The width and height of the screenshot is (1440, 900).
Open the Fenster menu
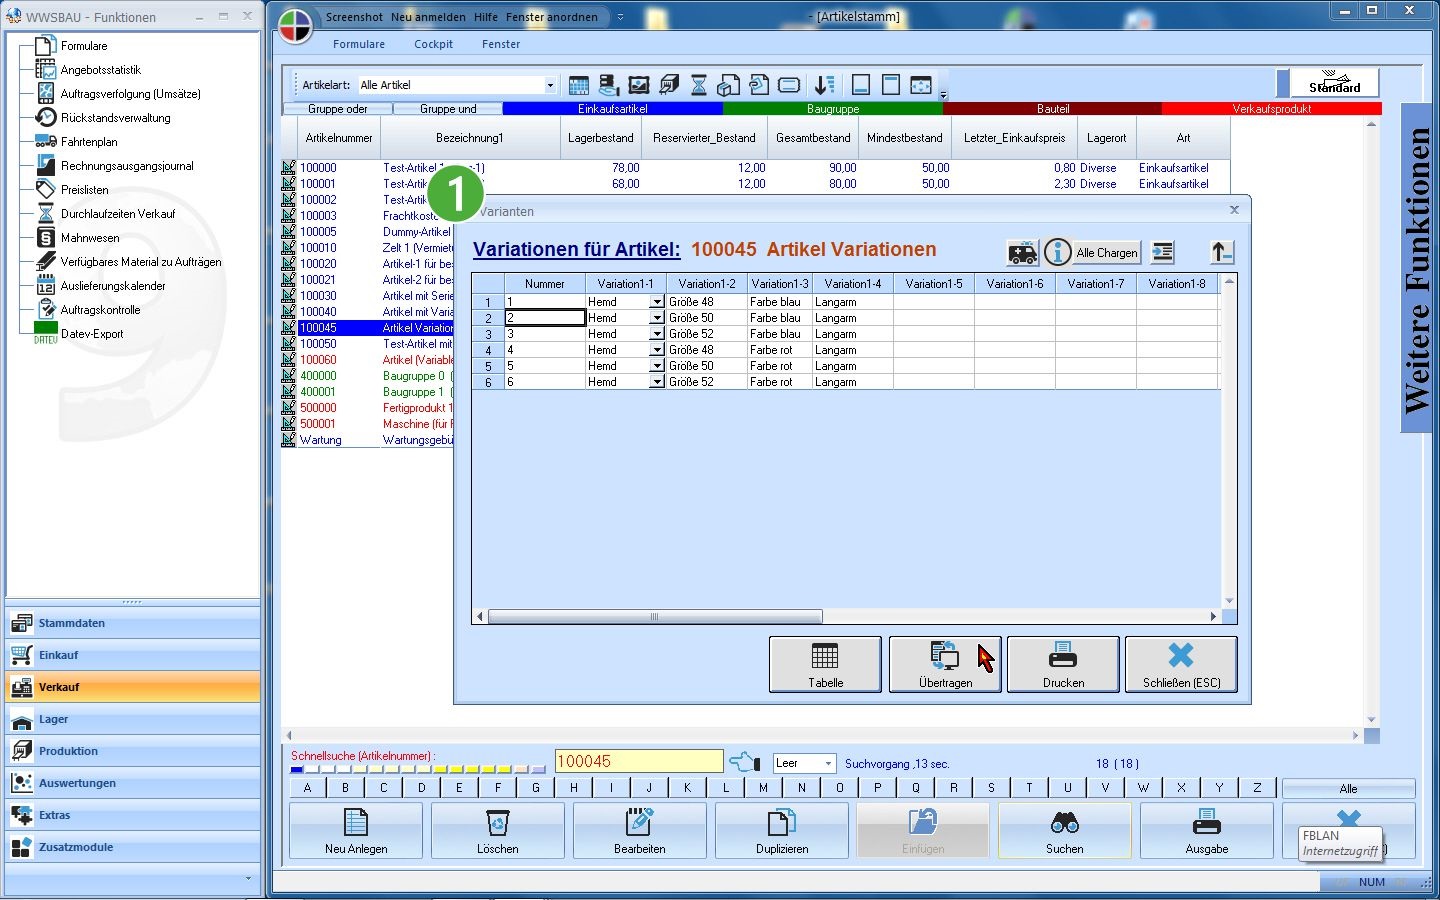tap(501, 44)
